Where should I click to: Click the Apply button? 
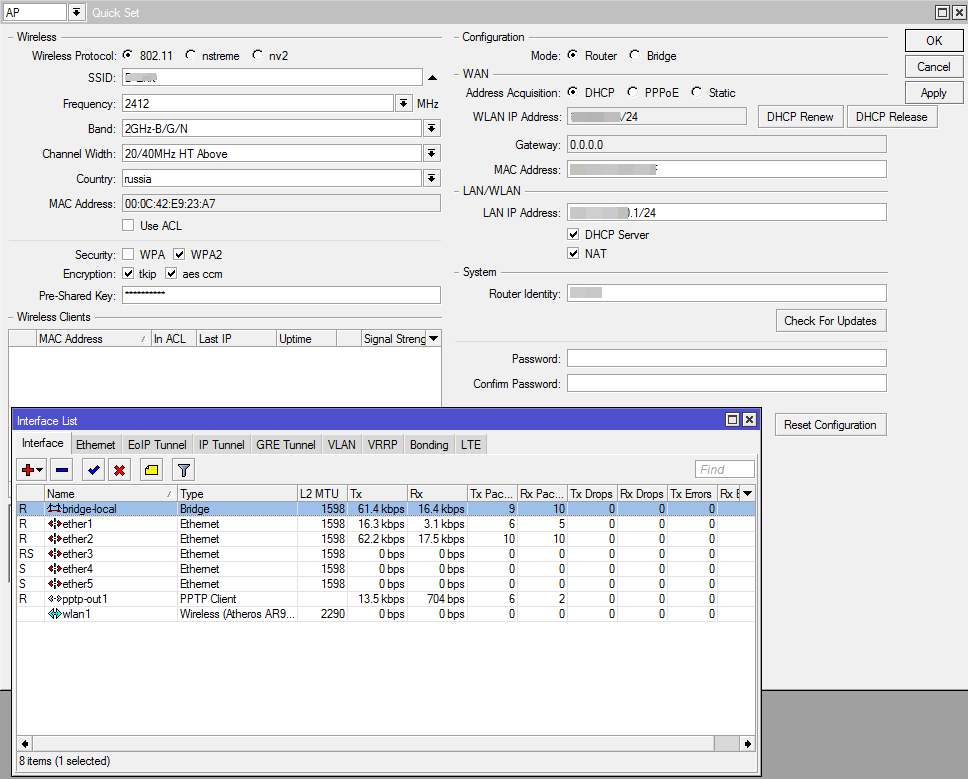934,93
